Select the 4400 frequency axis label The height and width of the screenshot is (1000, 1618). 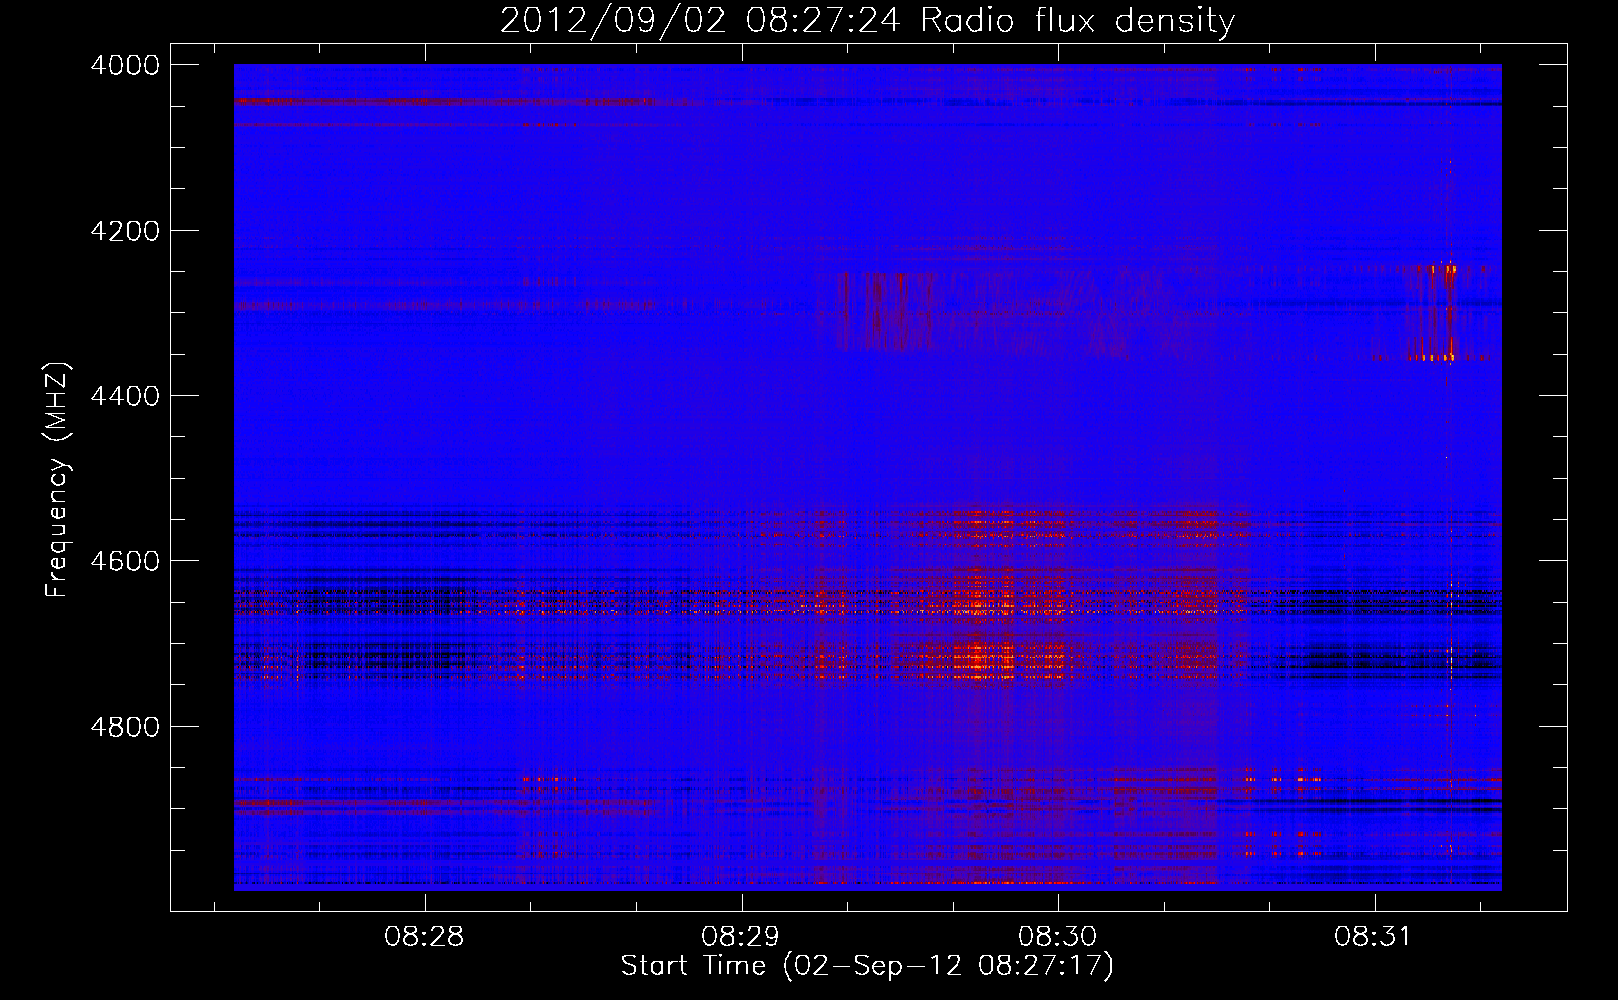125,396
